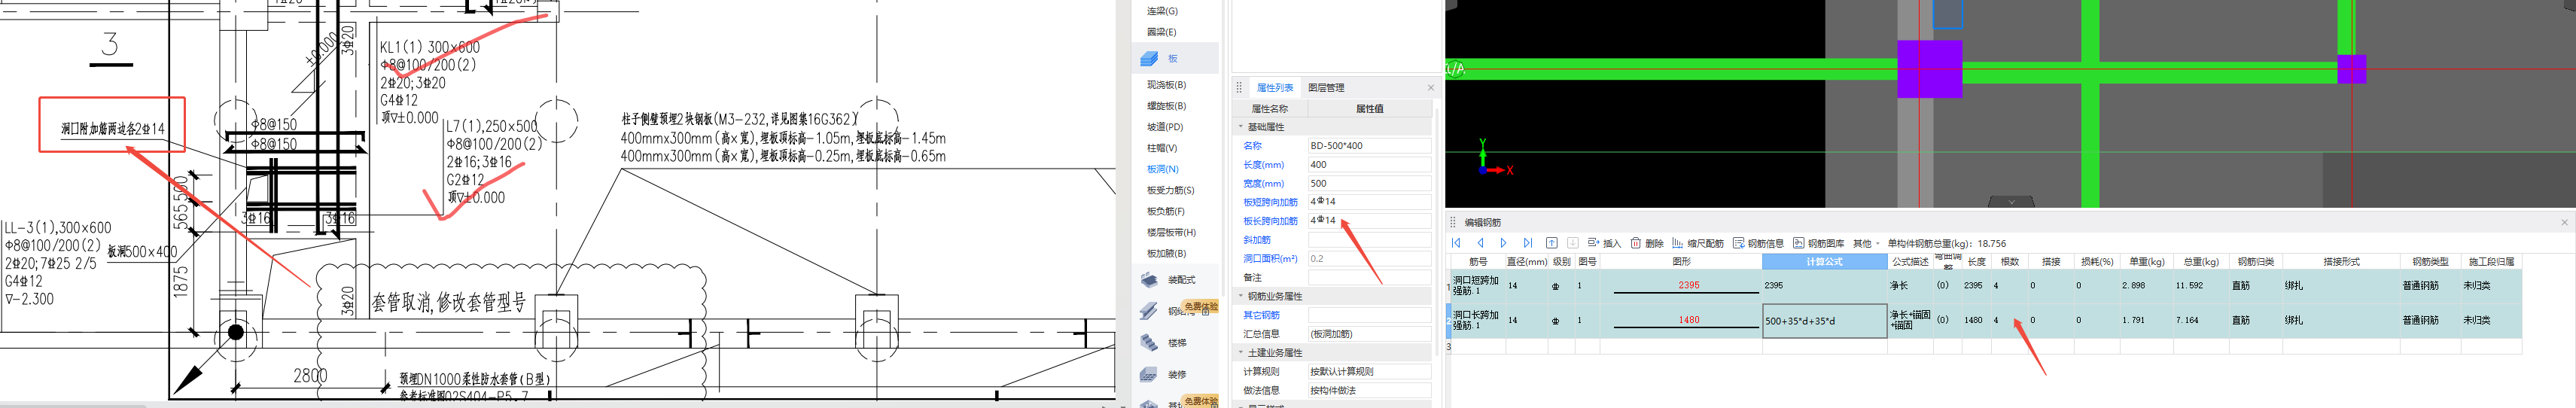This screenshot has width=2576, height=408.
Task: Select 螺旋板(B) component
Action: pos(1166,106)
